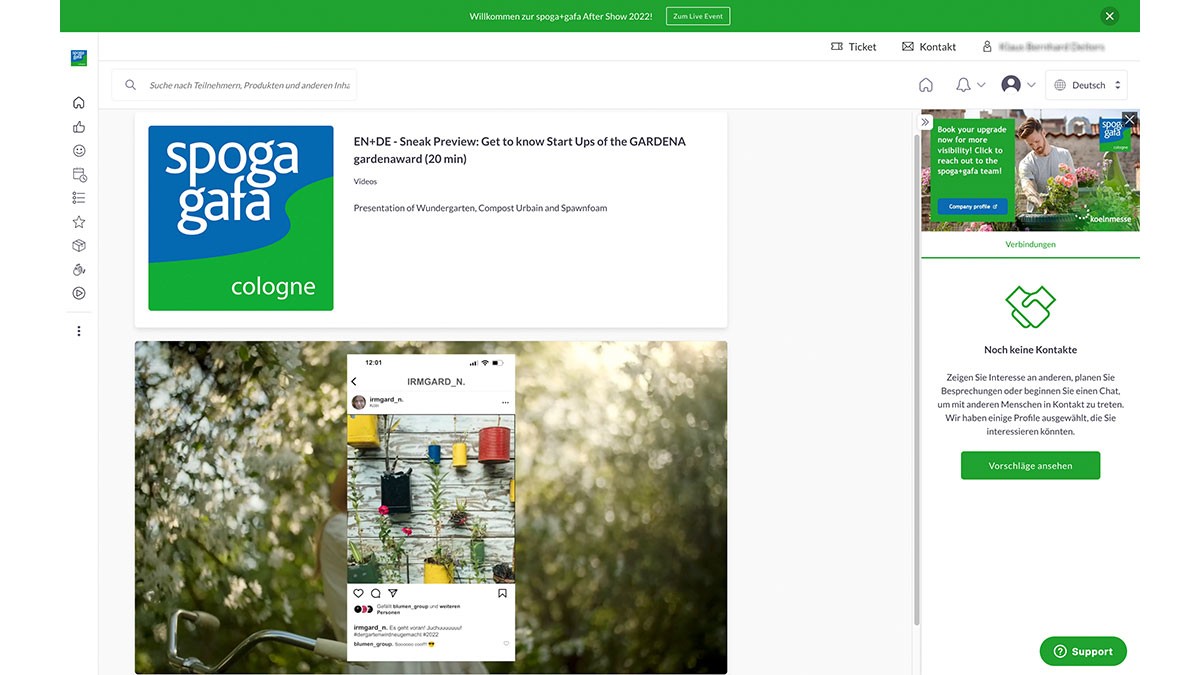Screen dimensions: 1200x675
Task: Close the banner advertisement with the X
Action: (1130, 119)
